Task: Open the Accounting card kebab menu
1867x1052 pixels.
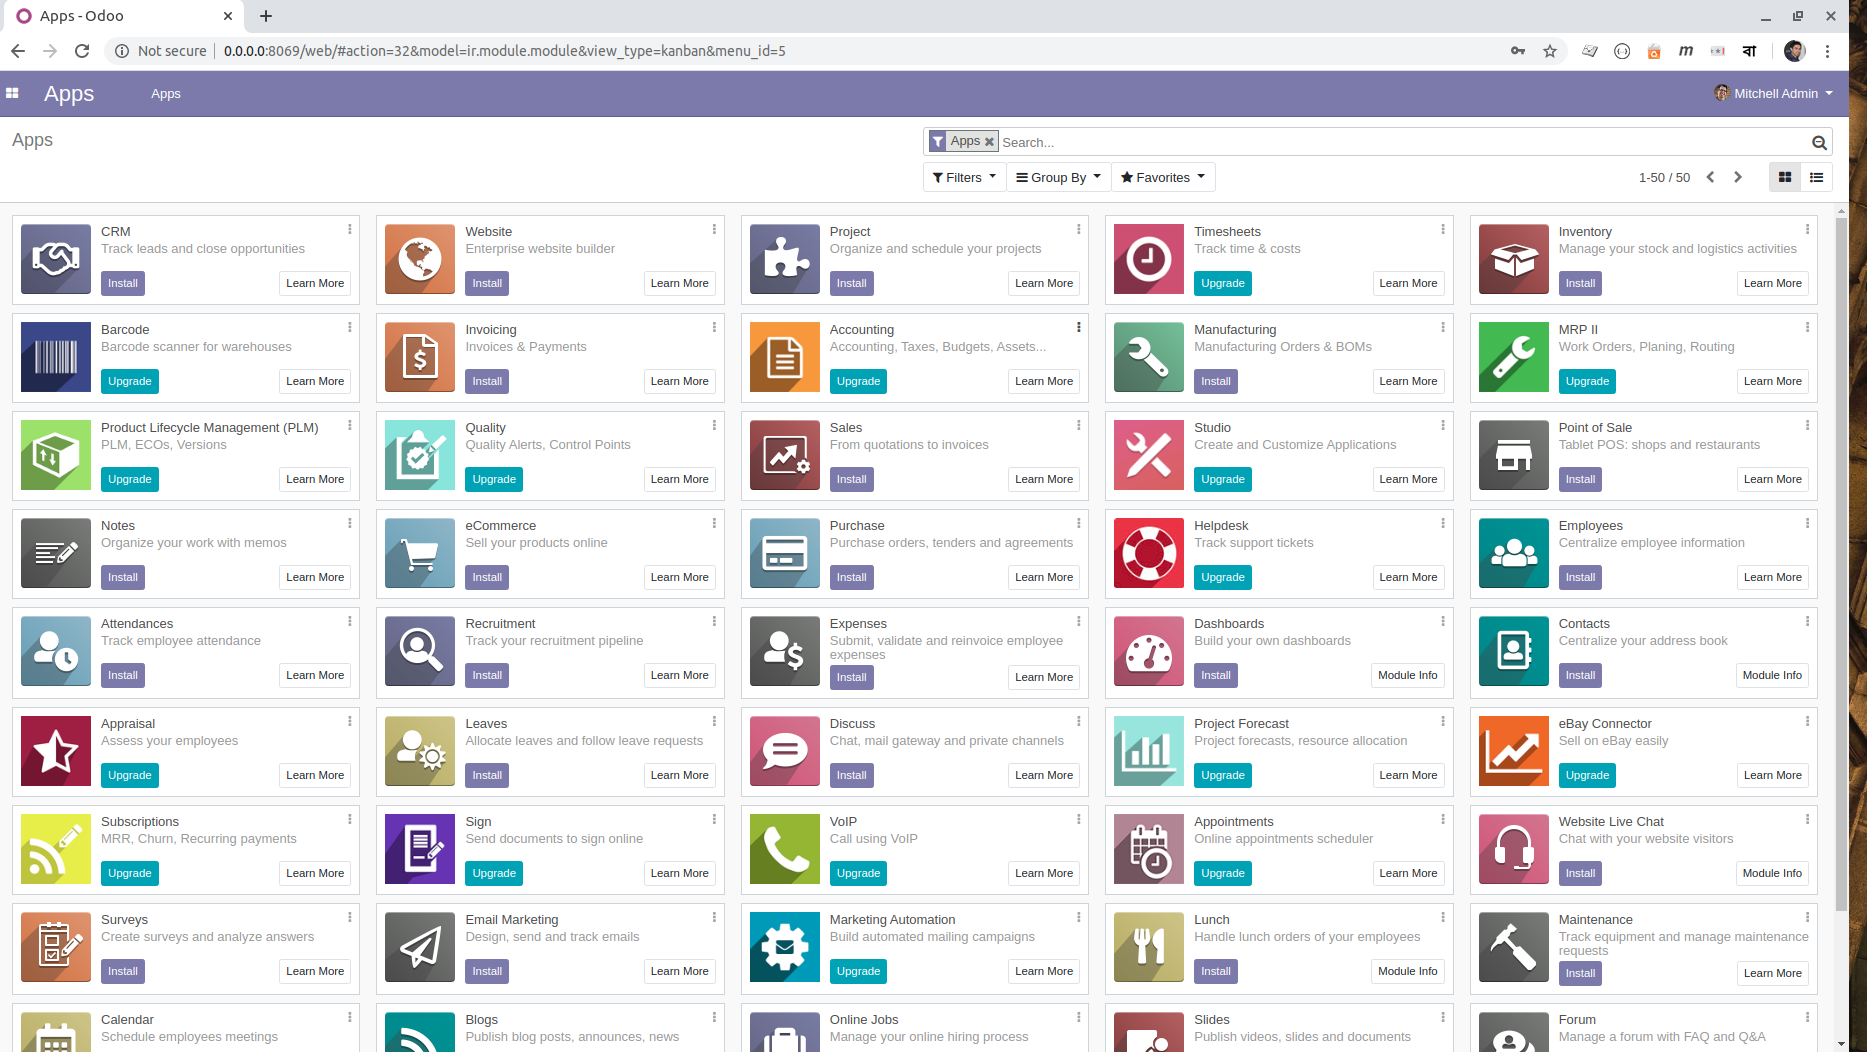Action: point(1079,328)
